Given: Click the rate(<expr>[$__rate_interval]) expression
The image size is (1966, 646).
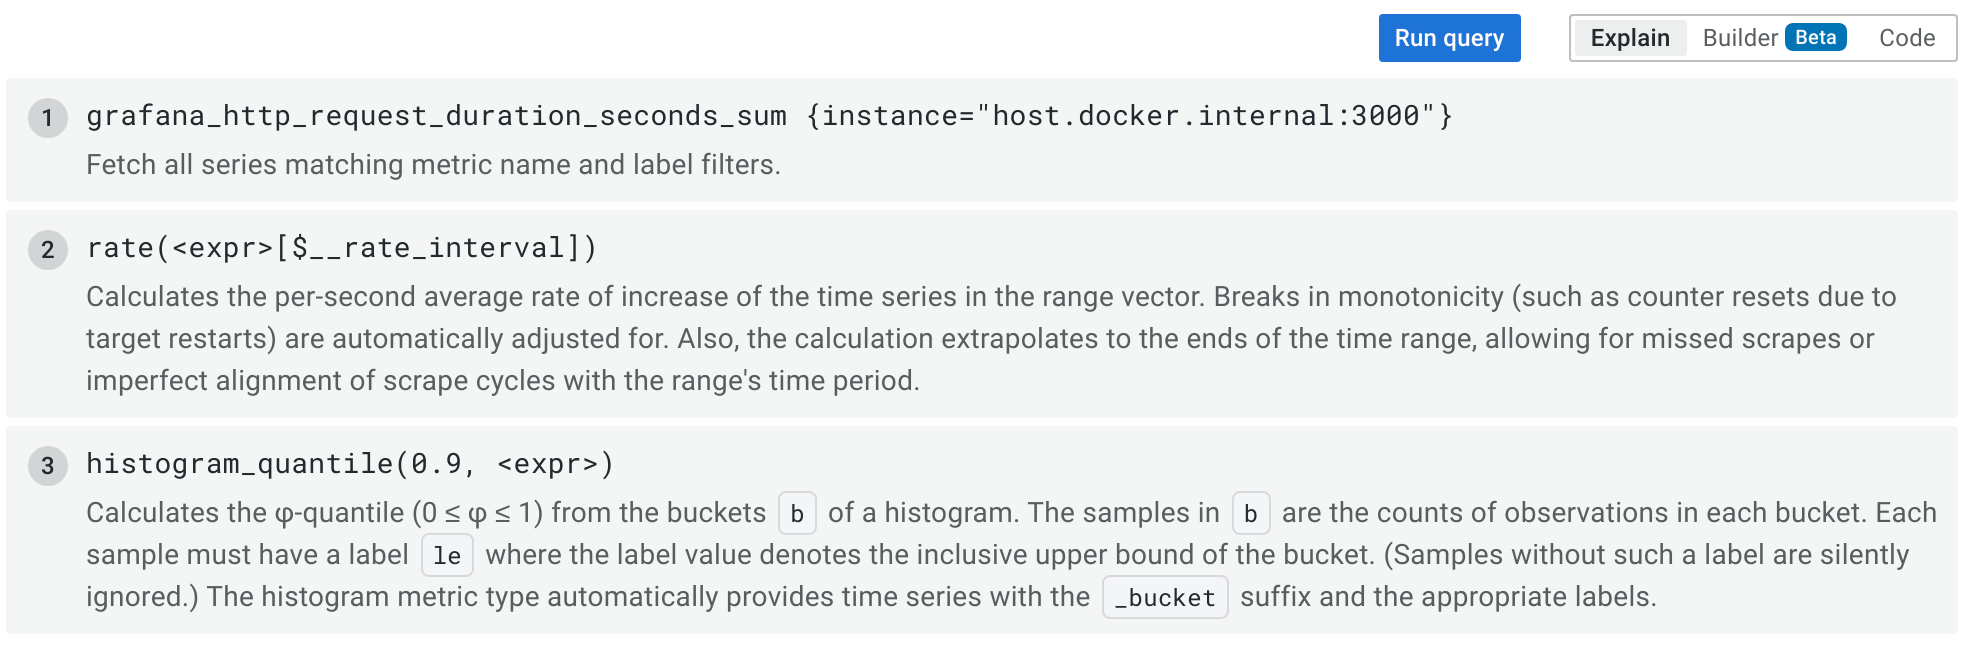Looking at the screenshot, I should pyautogui.click(x=341, y=248).
